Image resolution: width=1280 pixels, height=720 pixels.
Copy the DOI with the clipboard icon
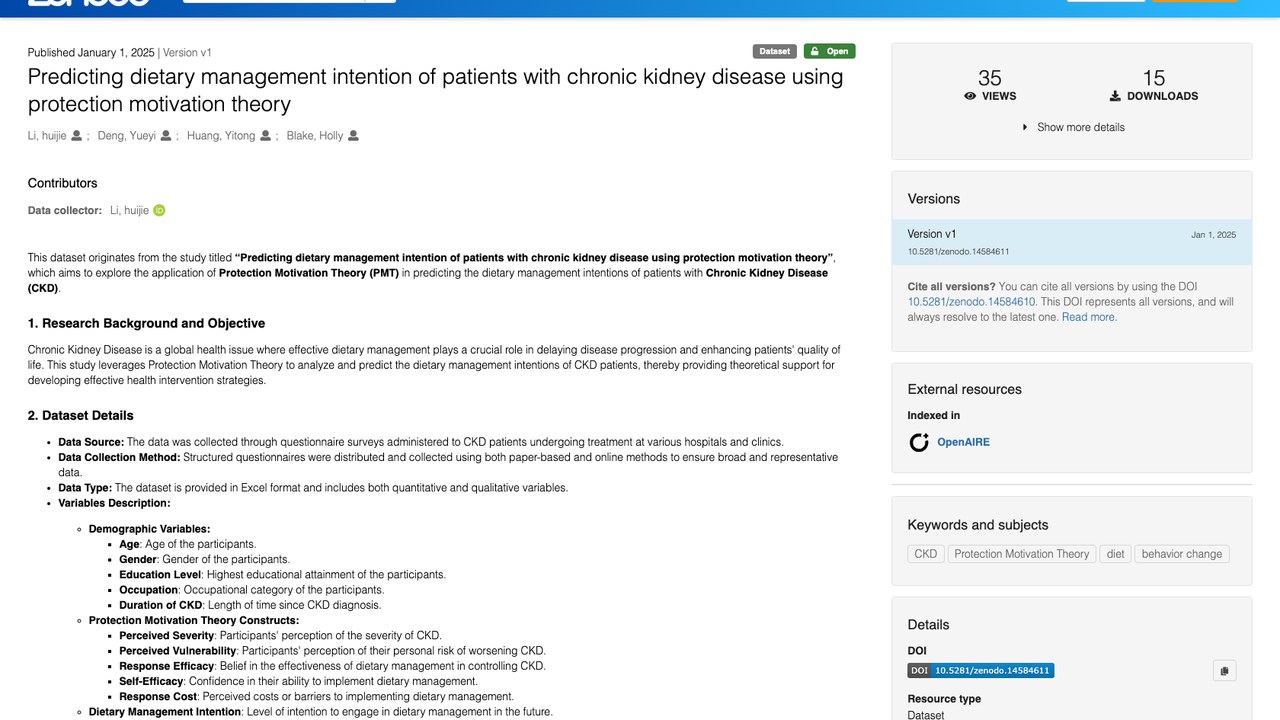pyautogui.click(x=1224, y=671)
